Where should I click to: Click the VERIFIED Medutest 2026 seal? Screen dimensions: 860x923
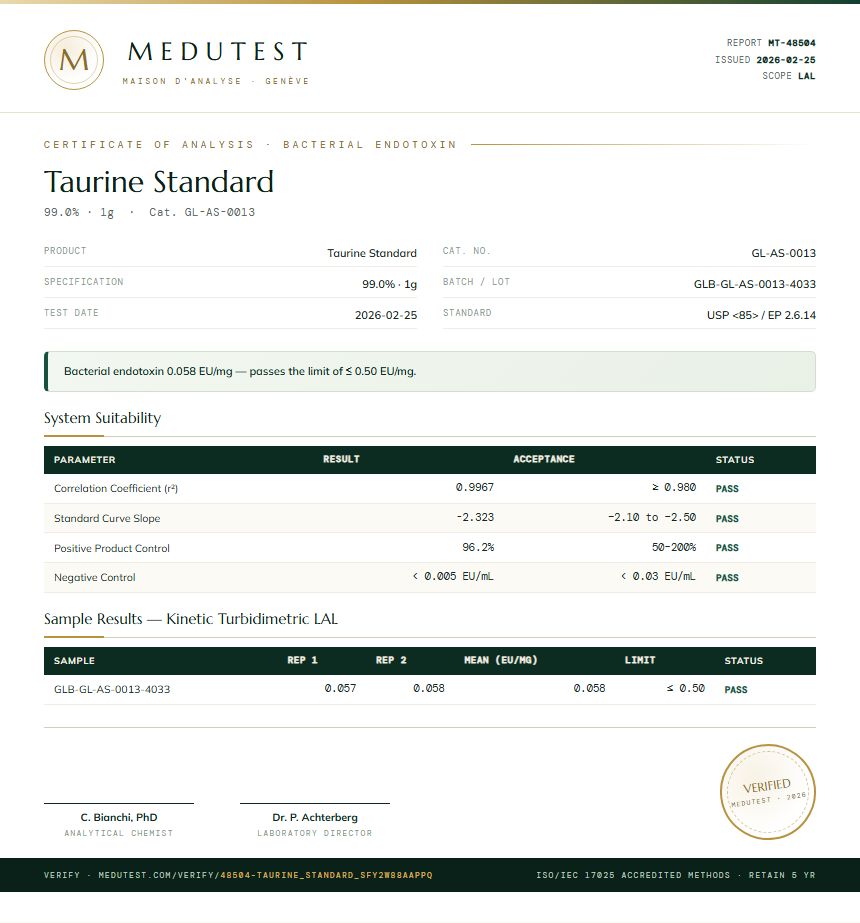coord(768,792)
